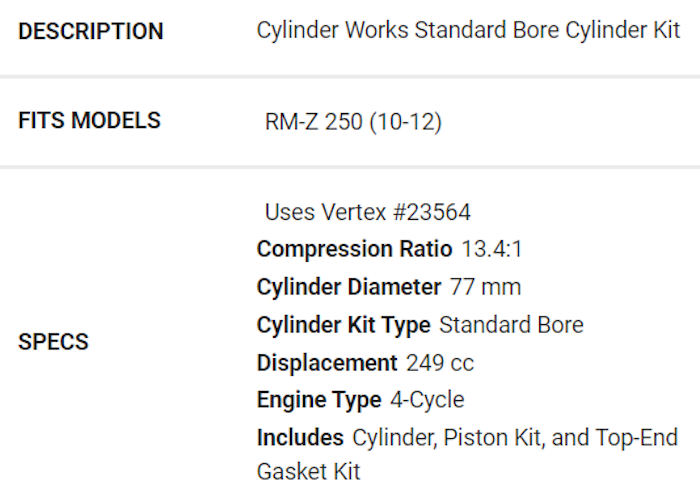Viewport: 700px width, 502px height.
Task: Click the 77 mm diameter value
Action: click(x=485, y=287)
